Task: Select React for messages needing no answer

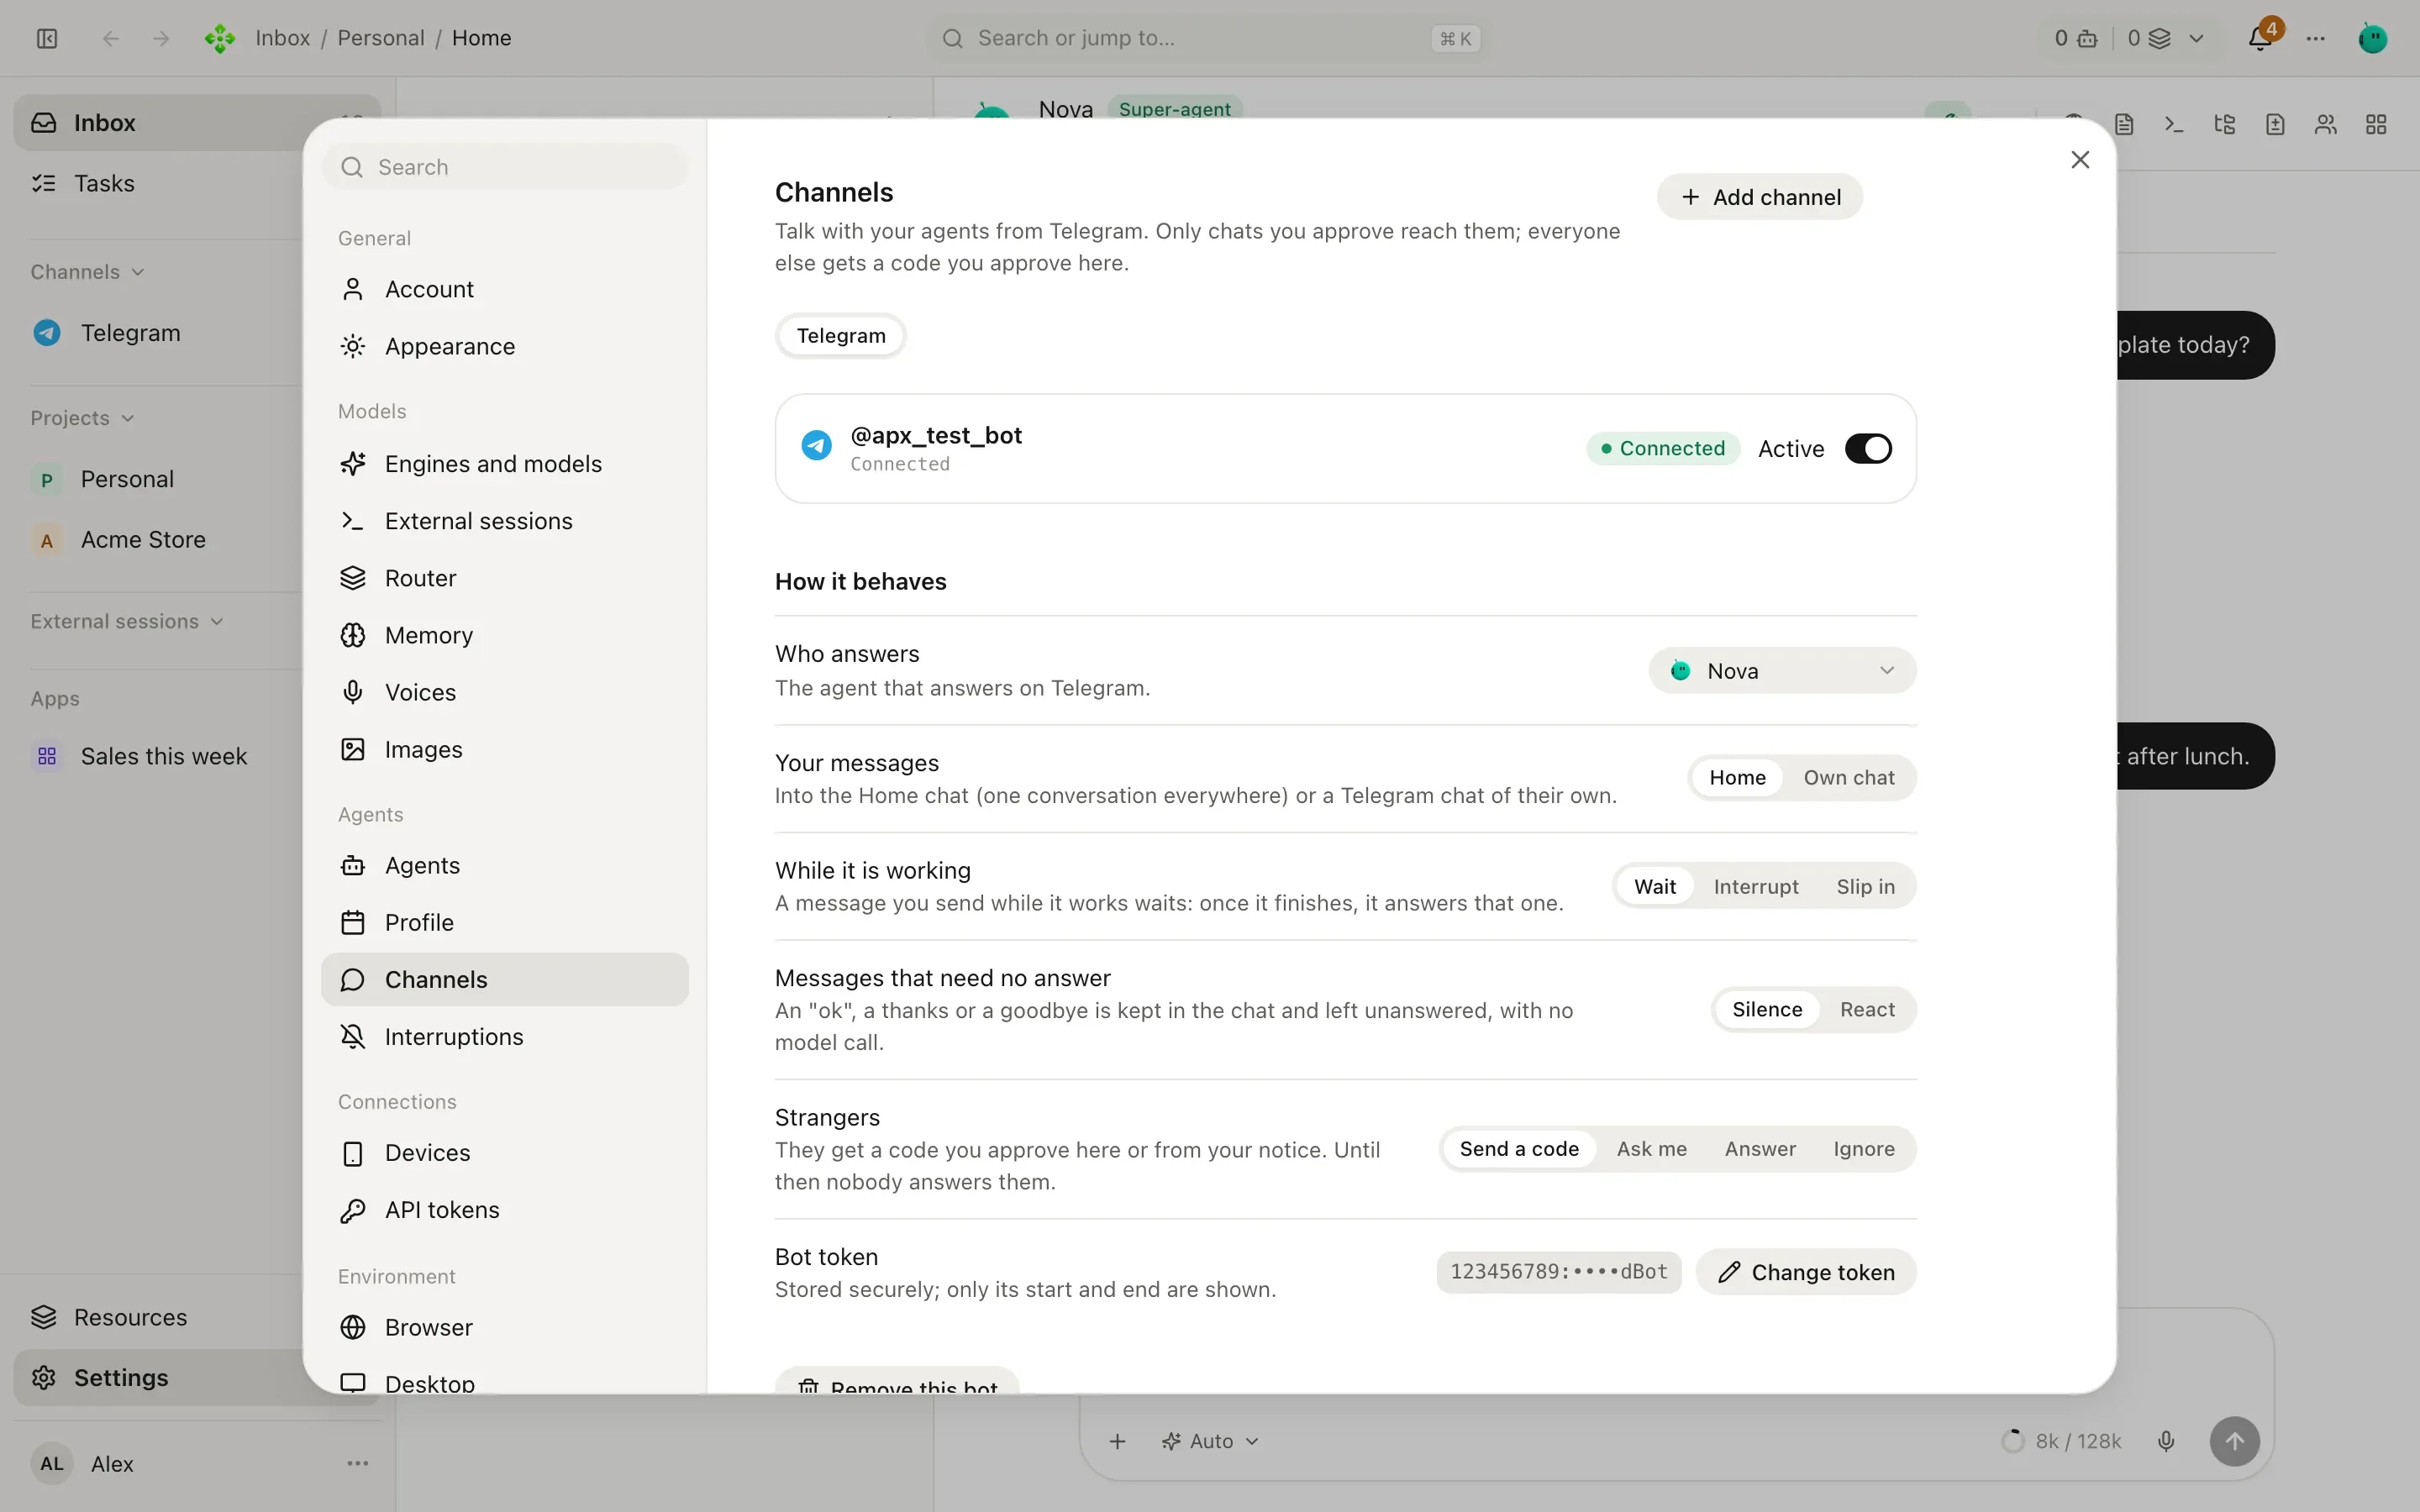Action: (x=1867, y=1010)
